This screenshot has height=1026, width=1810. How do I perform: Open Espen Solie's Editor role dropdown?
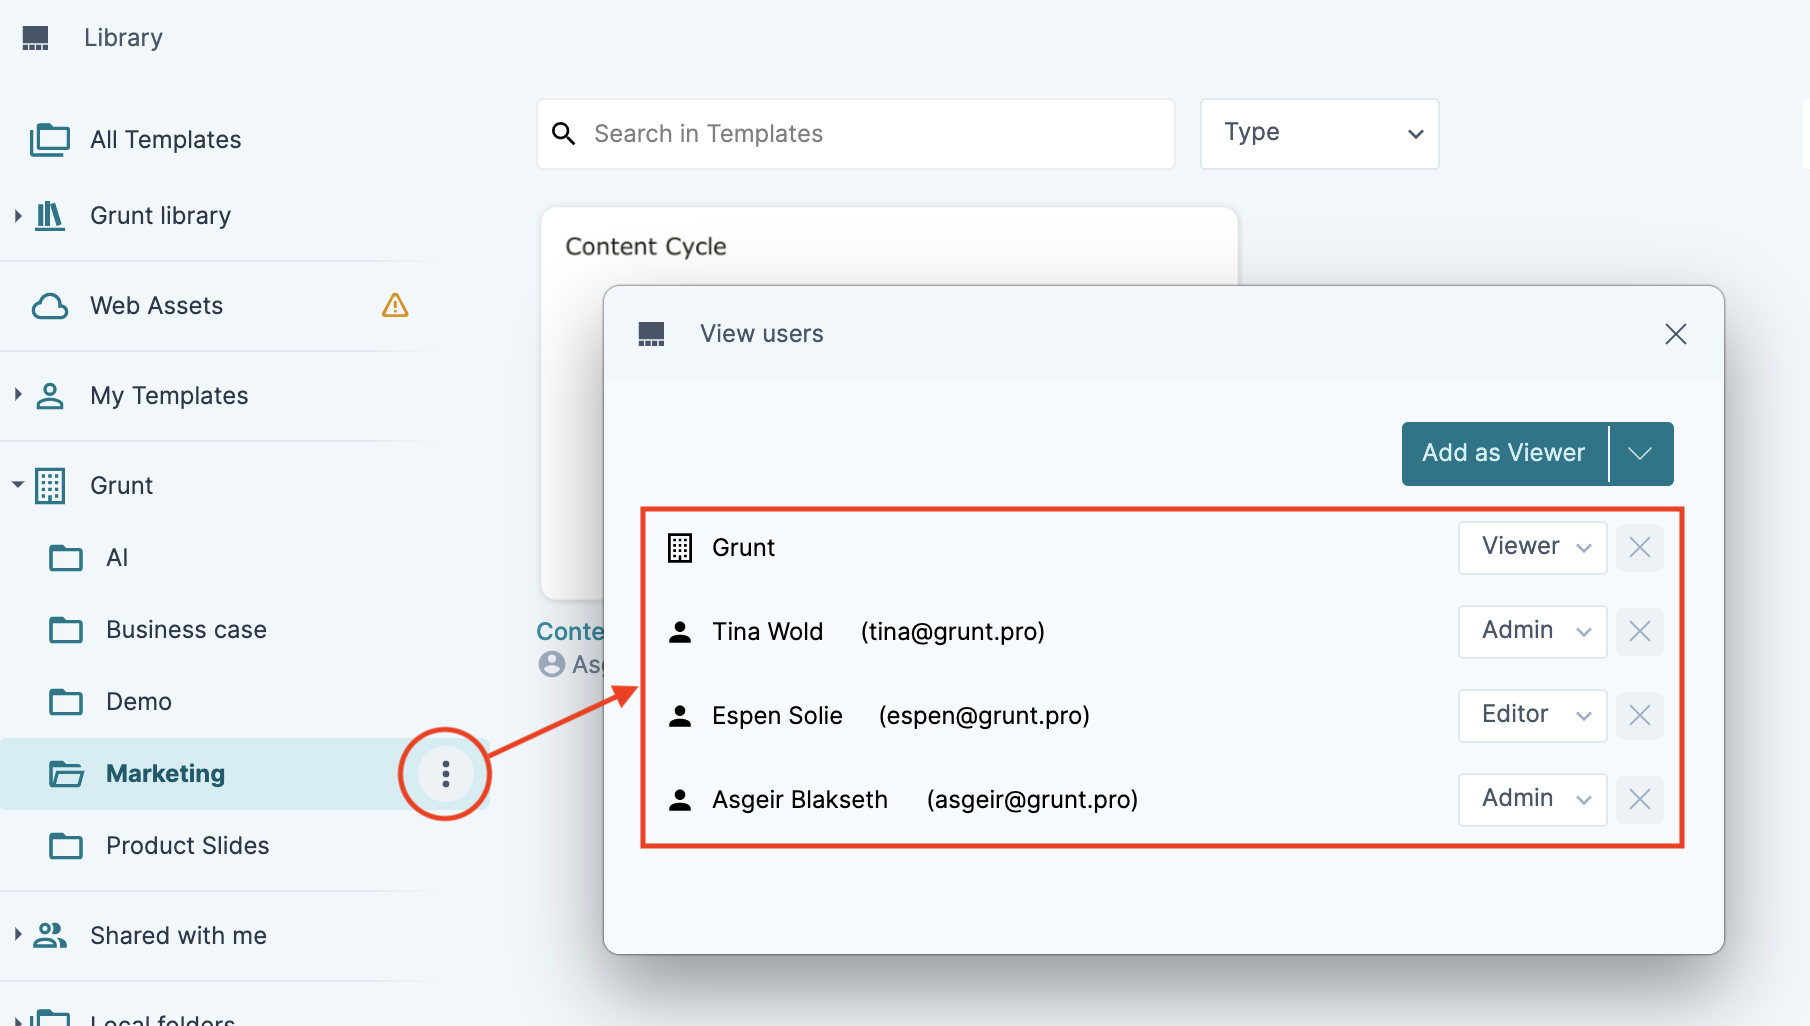[1532, 716]
